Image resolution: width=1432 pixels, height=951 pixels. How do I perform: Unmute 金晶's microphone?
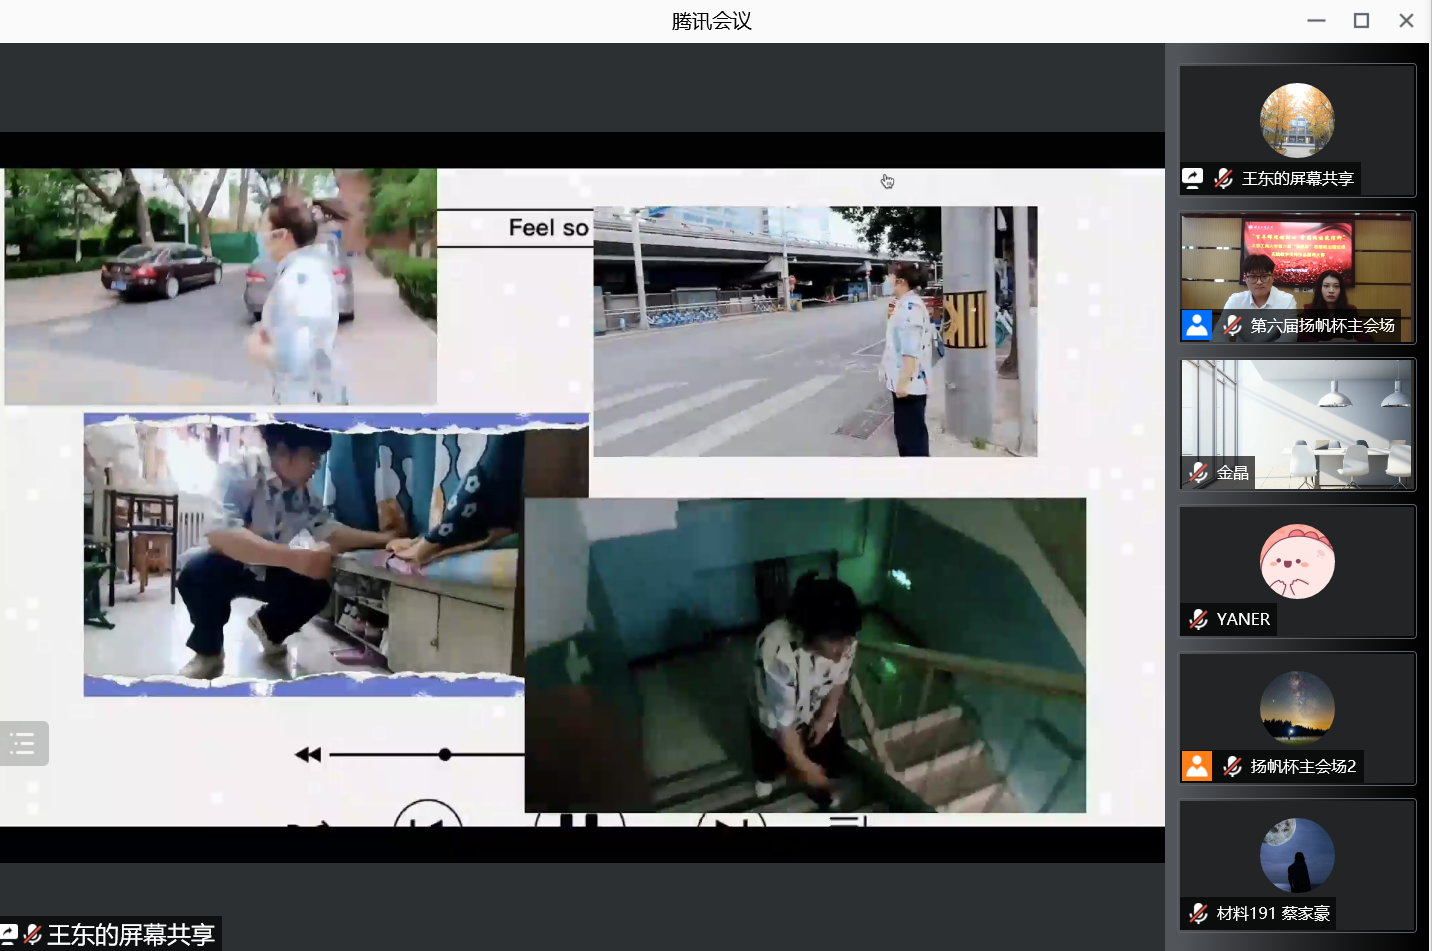click(x=1198, y=472)
